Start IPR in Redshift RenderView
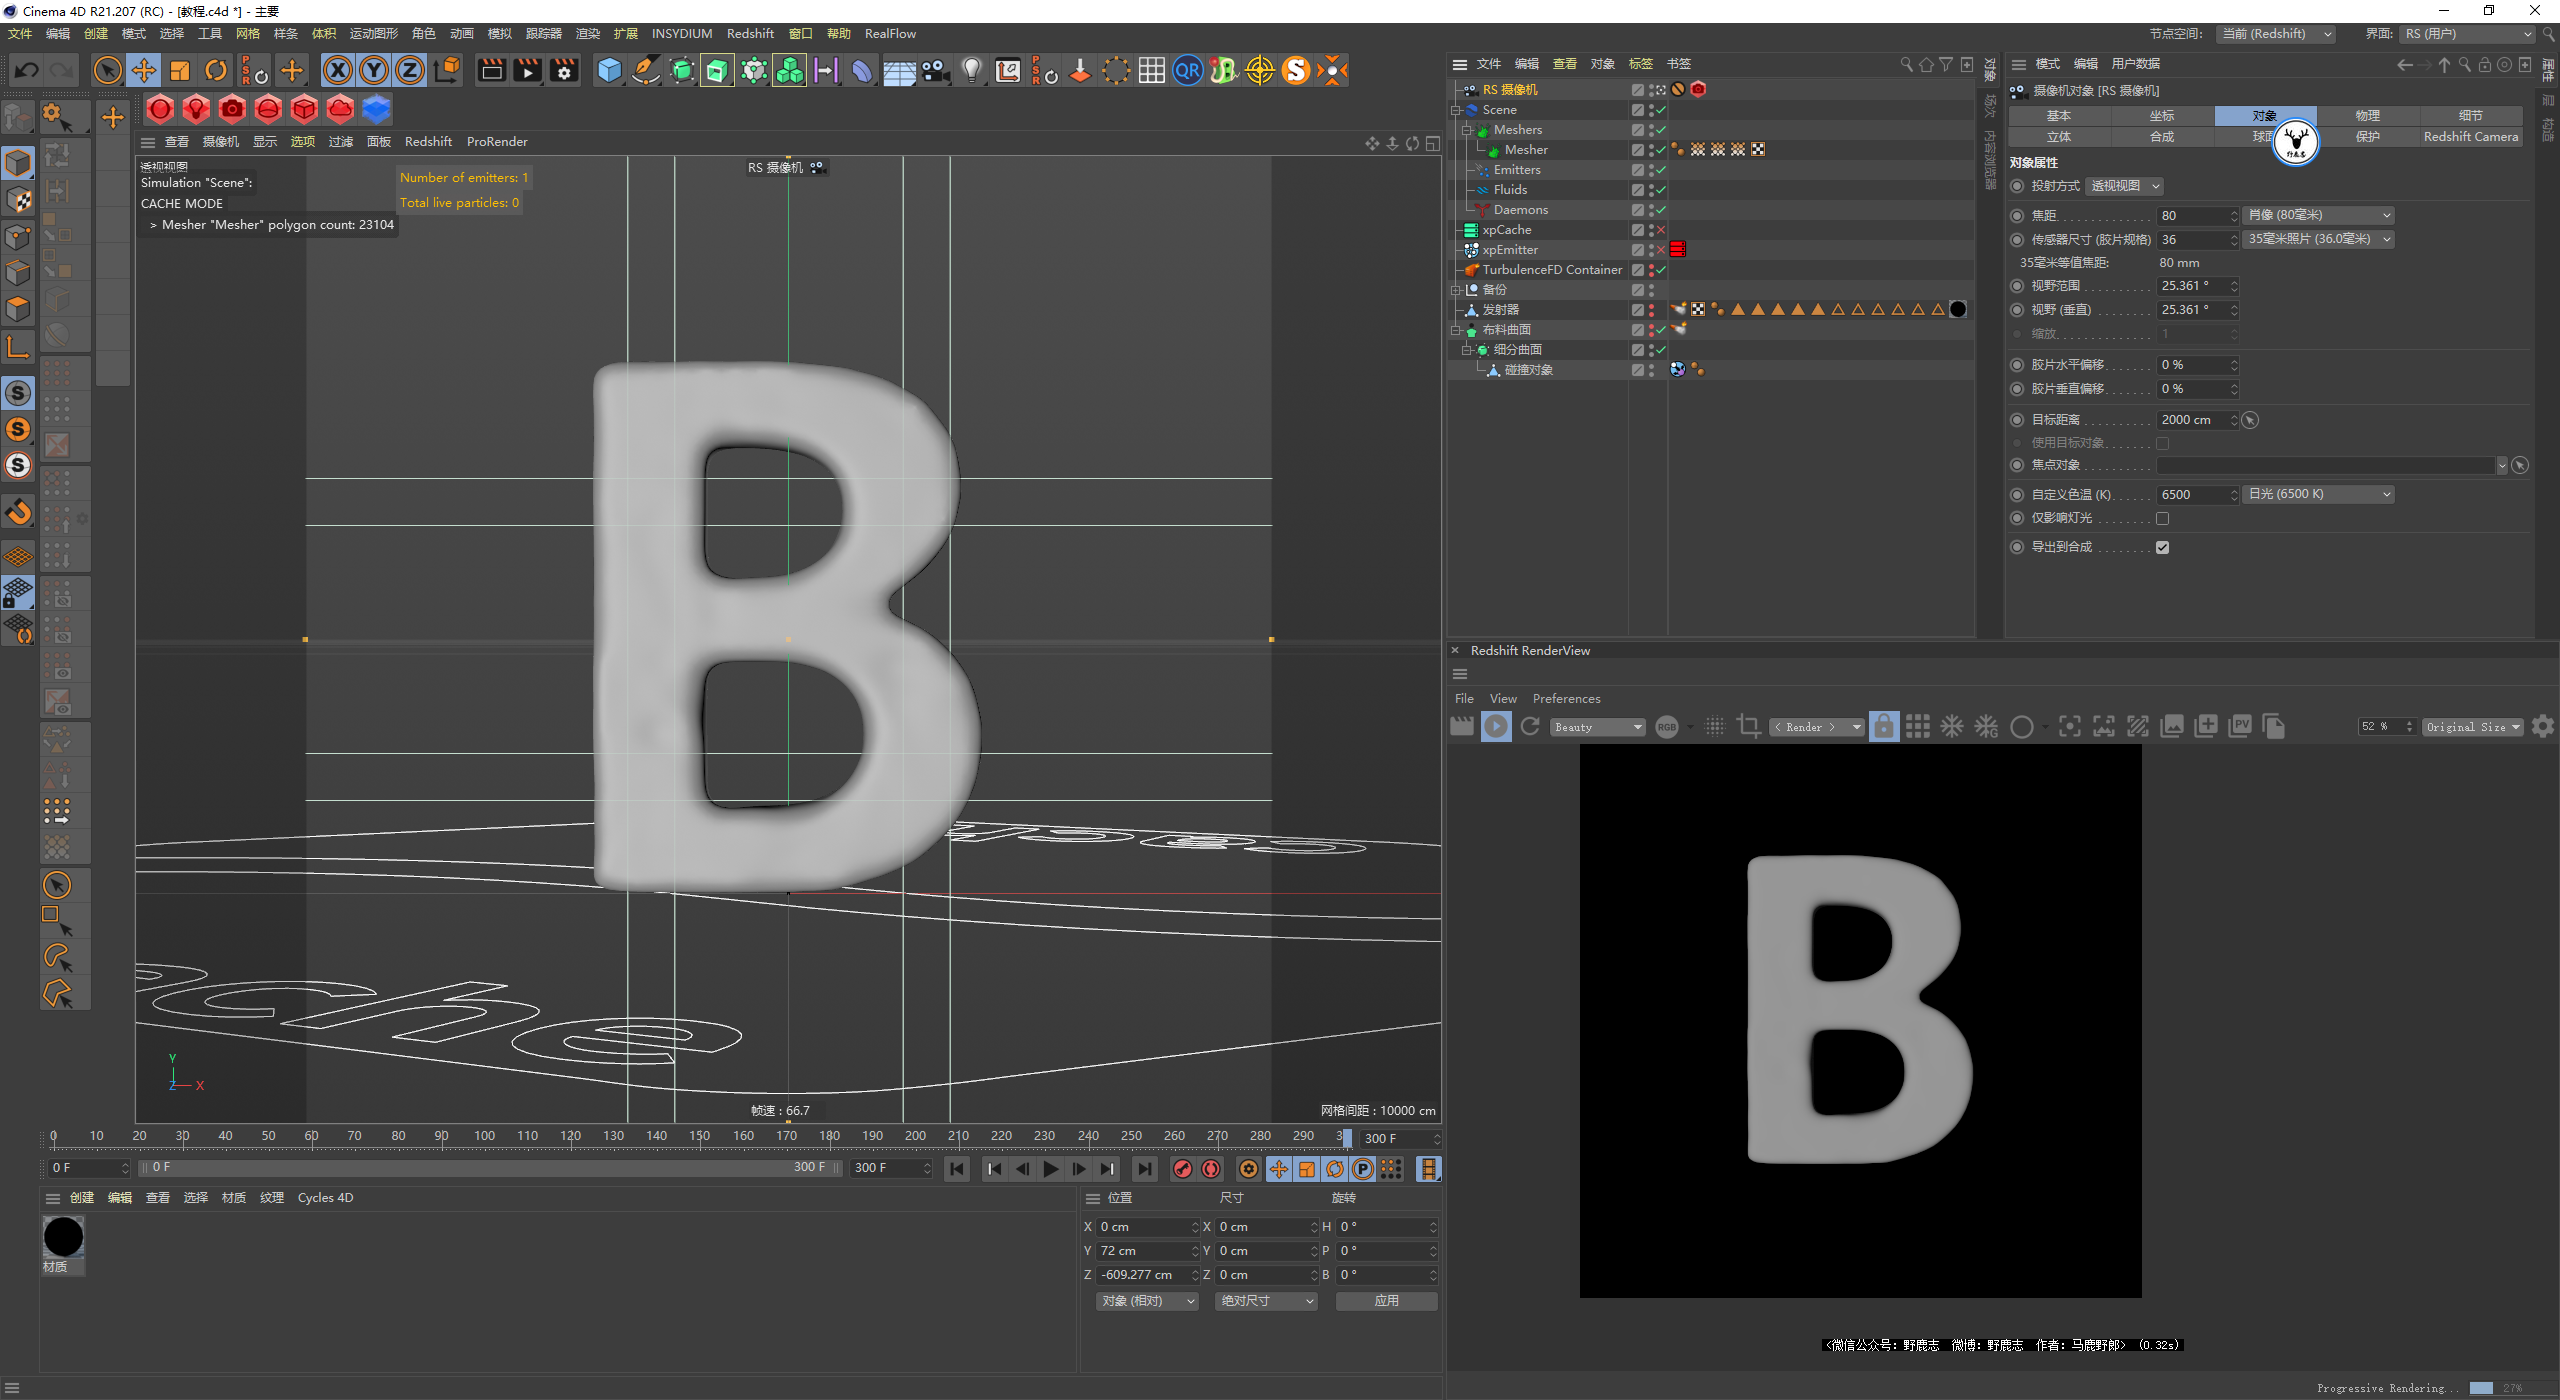Screen dimensions: 2560x1400 (1496, 727)
